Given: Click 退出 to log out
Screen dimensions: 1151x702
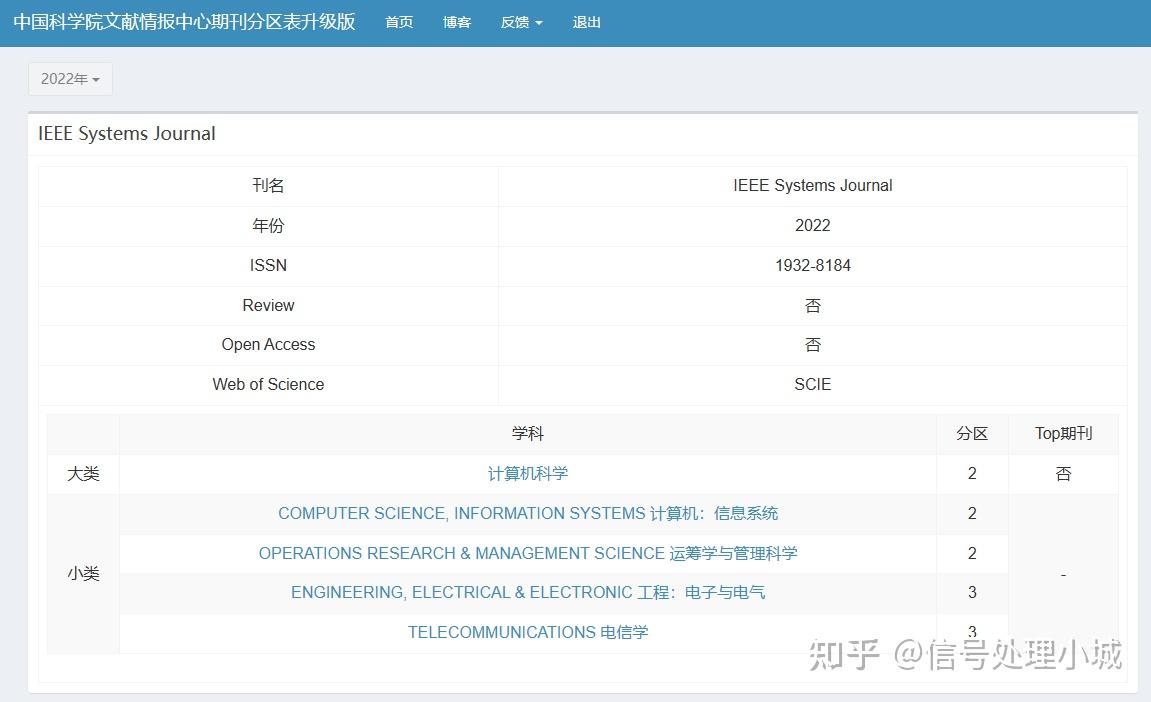Looking at the screenshot, I should pos(587,22).
